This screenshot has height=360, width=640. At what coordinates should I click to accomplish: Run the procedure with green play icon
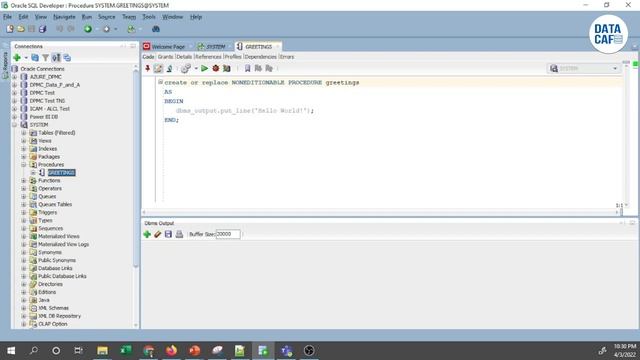[204, 69]
